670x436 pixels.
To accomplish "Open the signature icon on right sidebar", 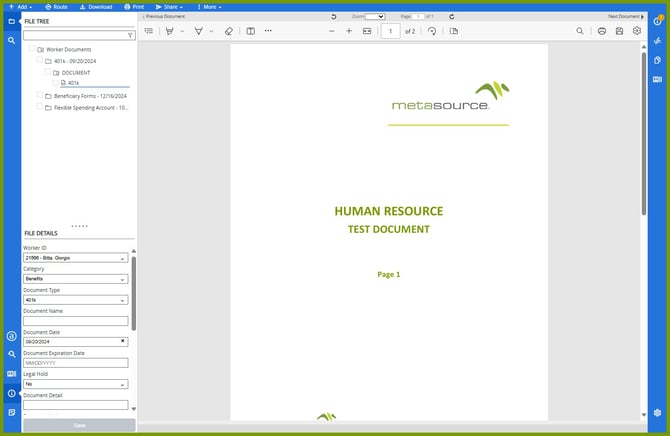I will [658, 41].
